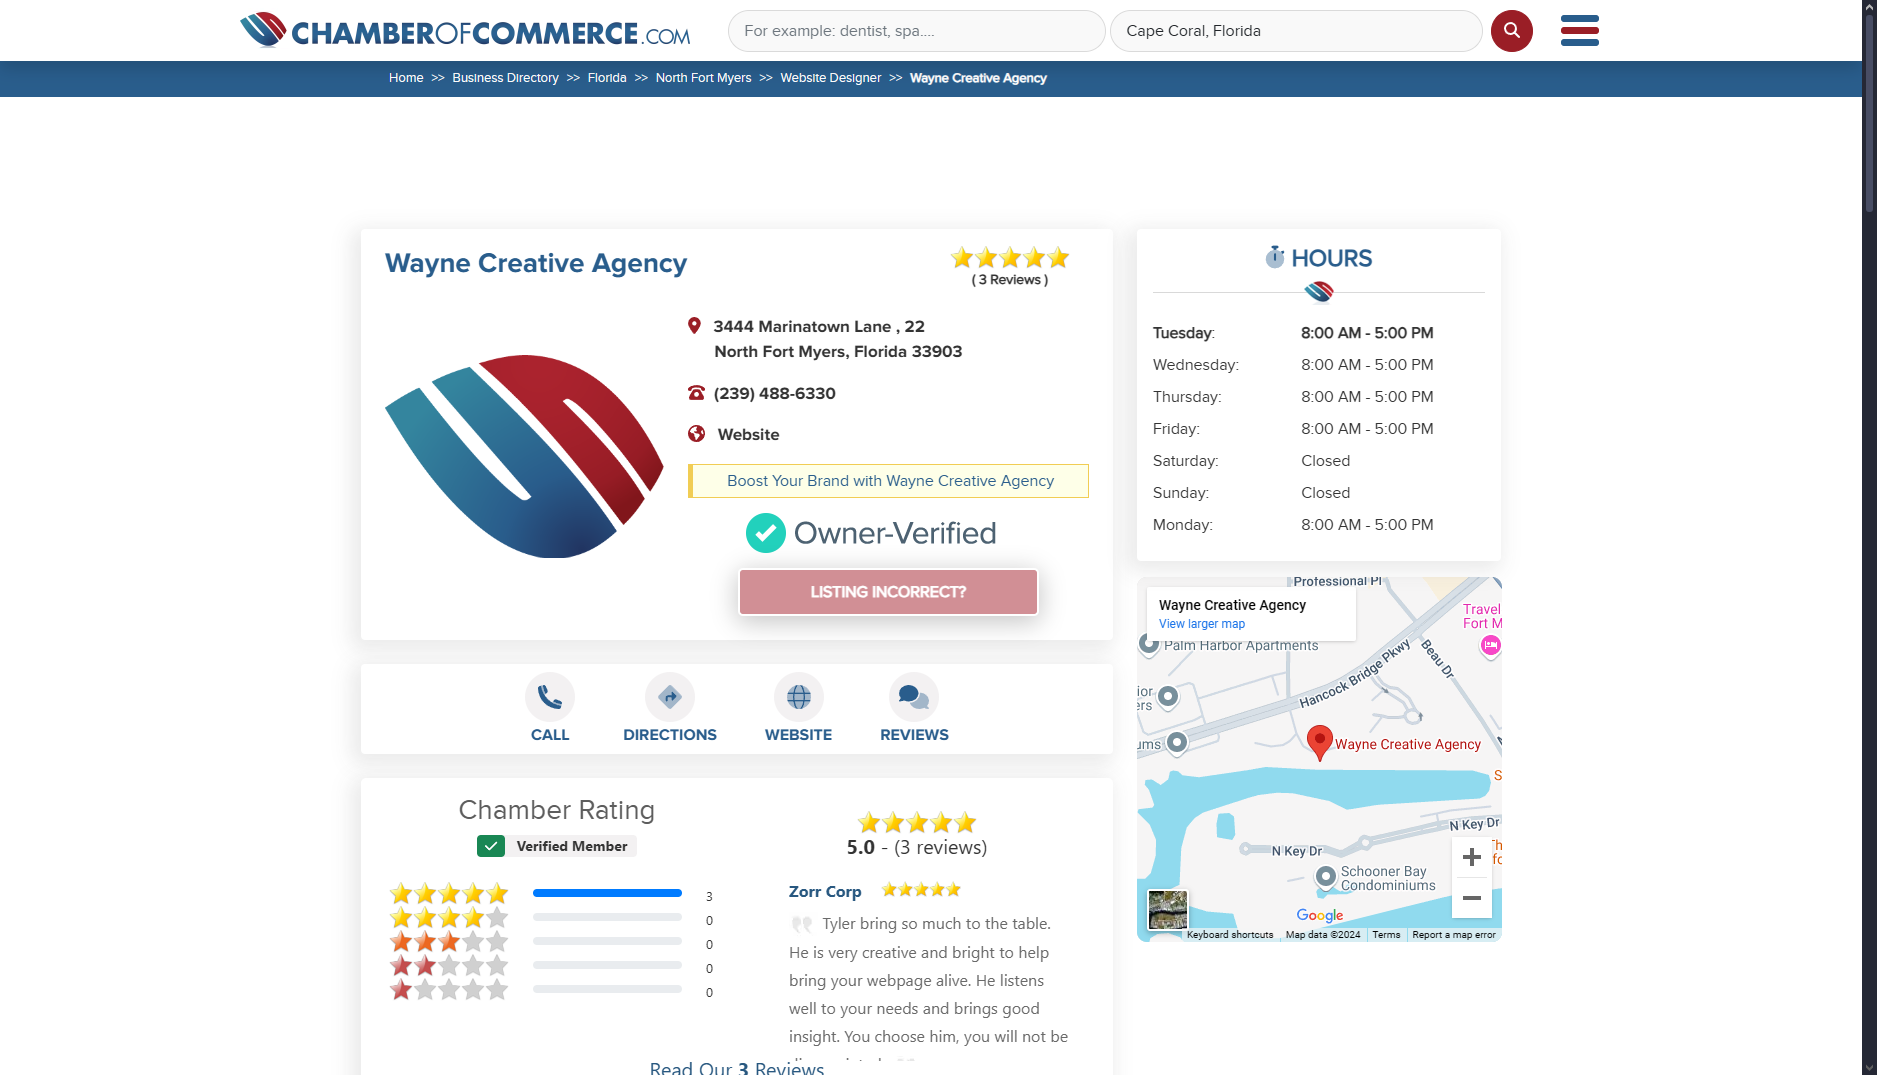Click the Call phone icon
Image resolution: width=1877 pixels, height=1075 pixels.
(x=549, y=697)
